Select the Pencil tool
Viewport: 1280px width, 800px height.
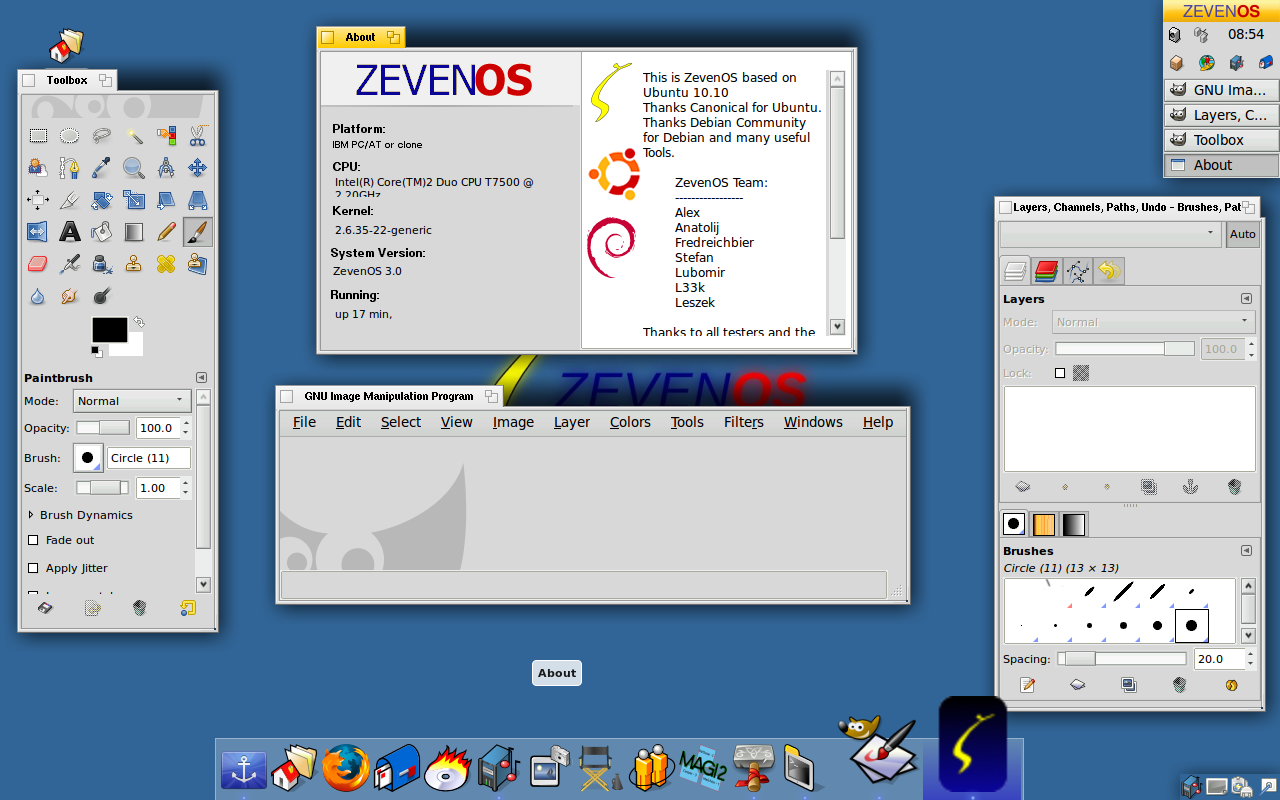click(x=166, y=232)
